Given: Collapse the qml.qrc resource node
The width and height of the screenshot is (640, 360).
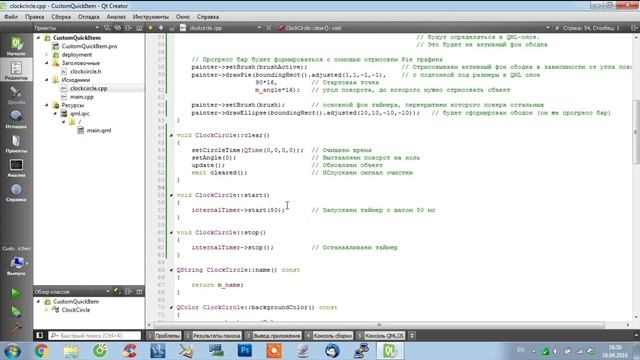Looking at the screenshot, I should (x=55, y=113).
